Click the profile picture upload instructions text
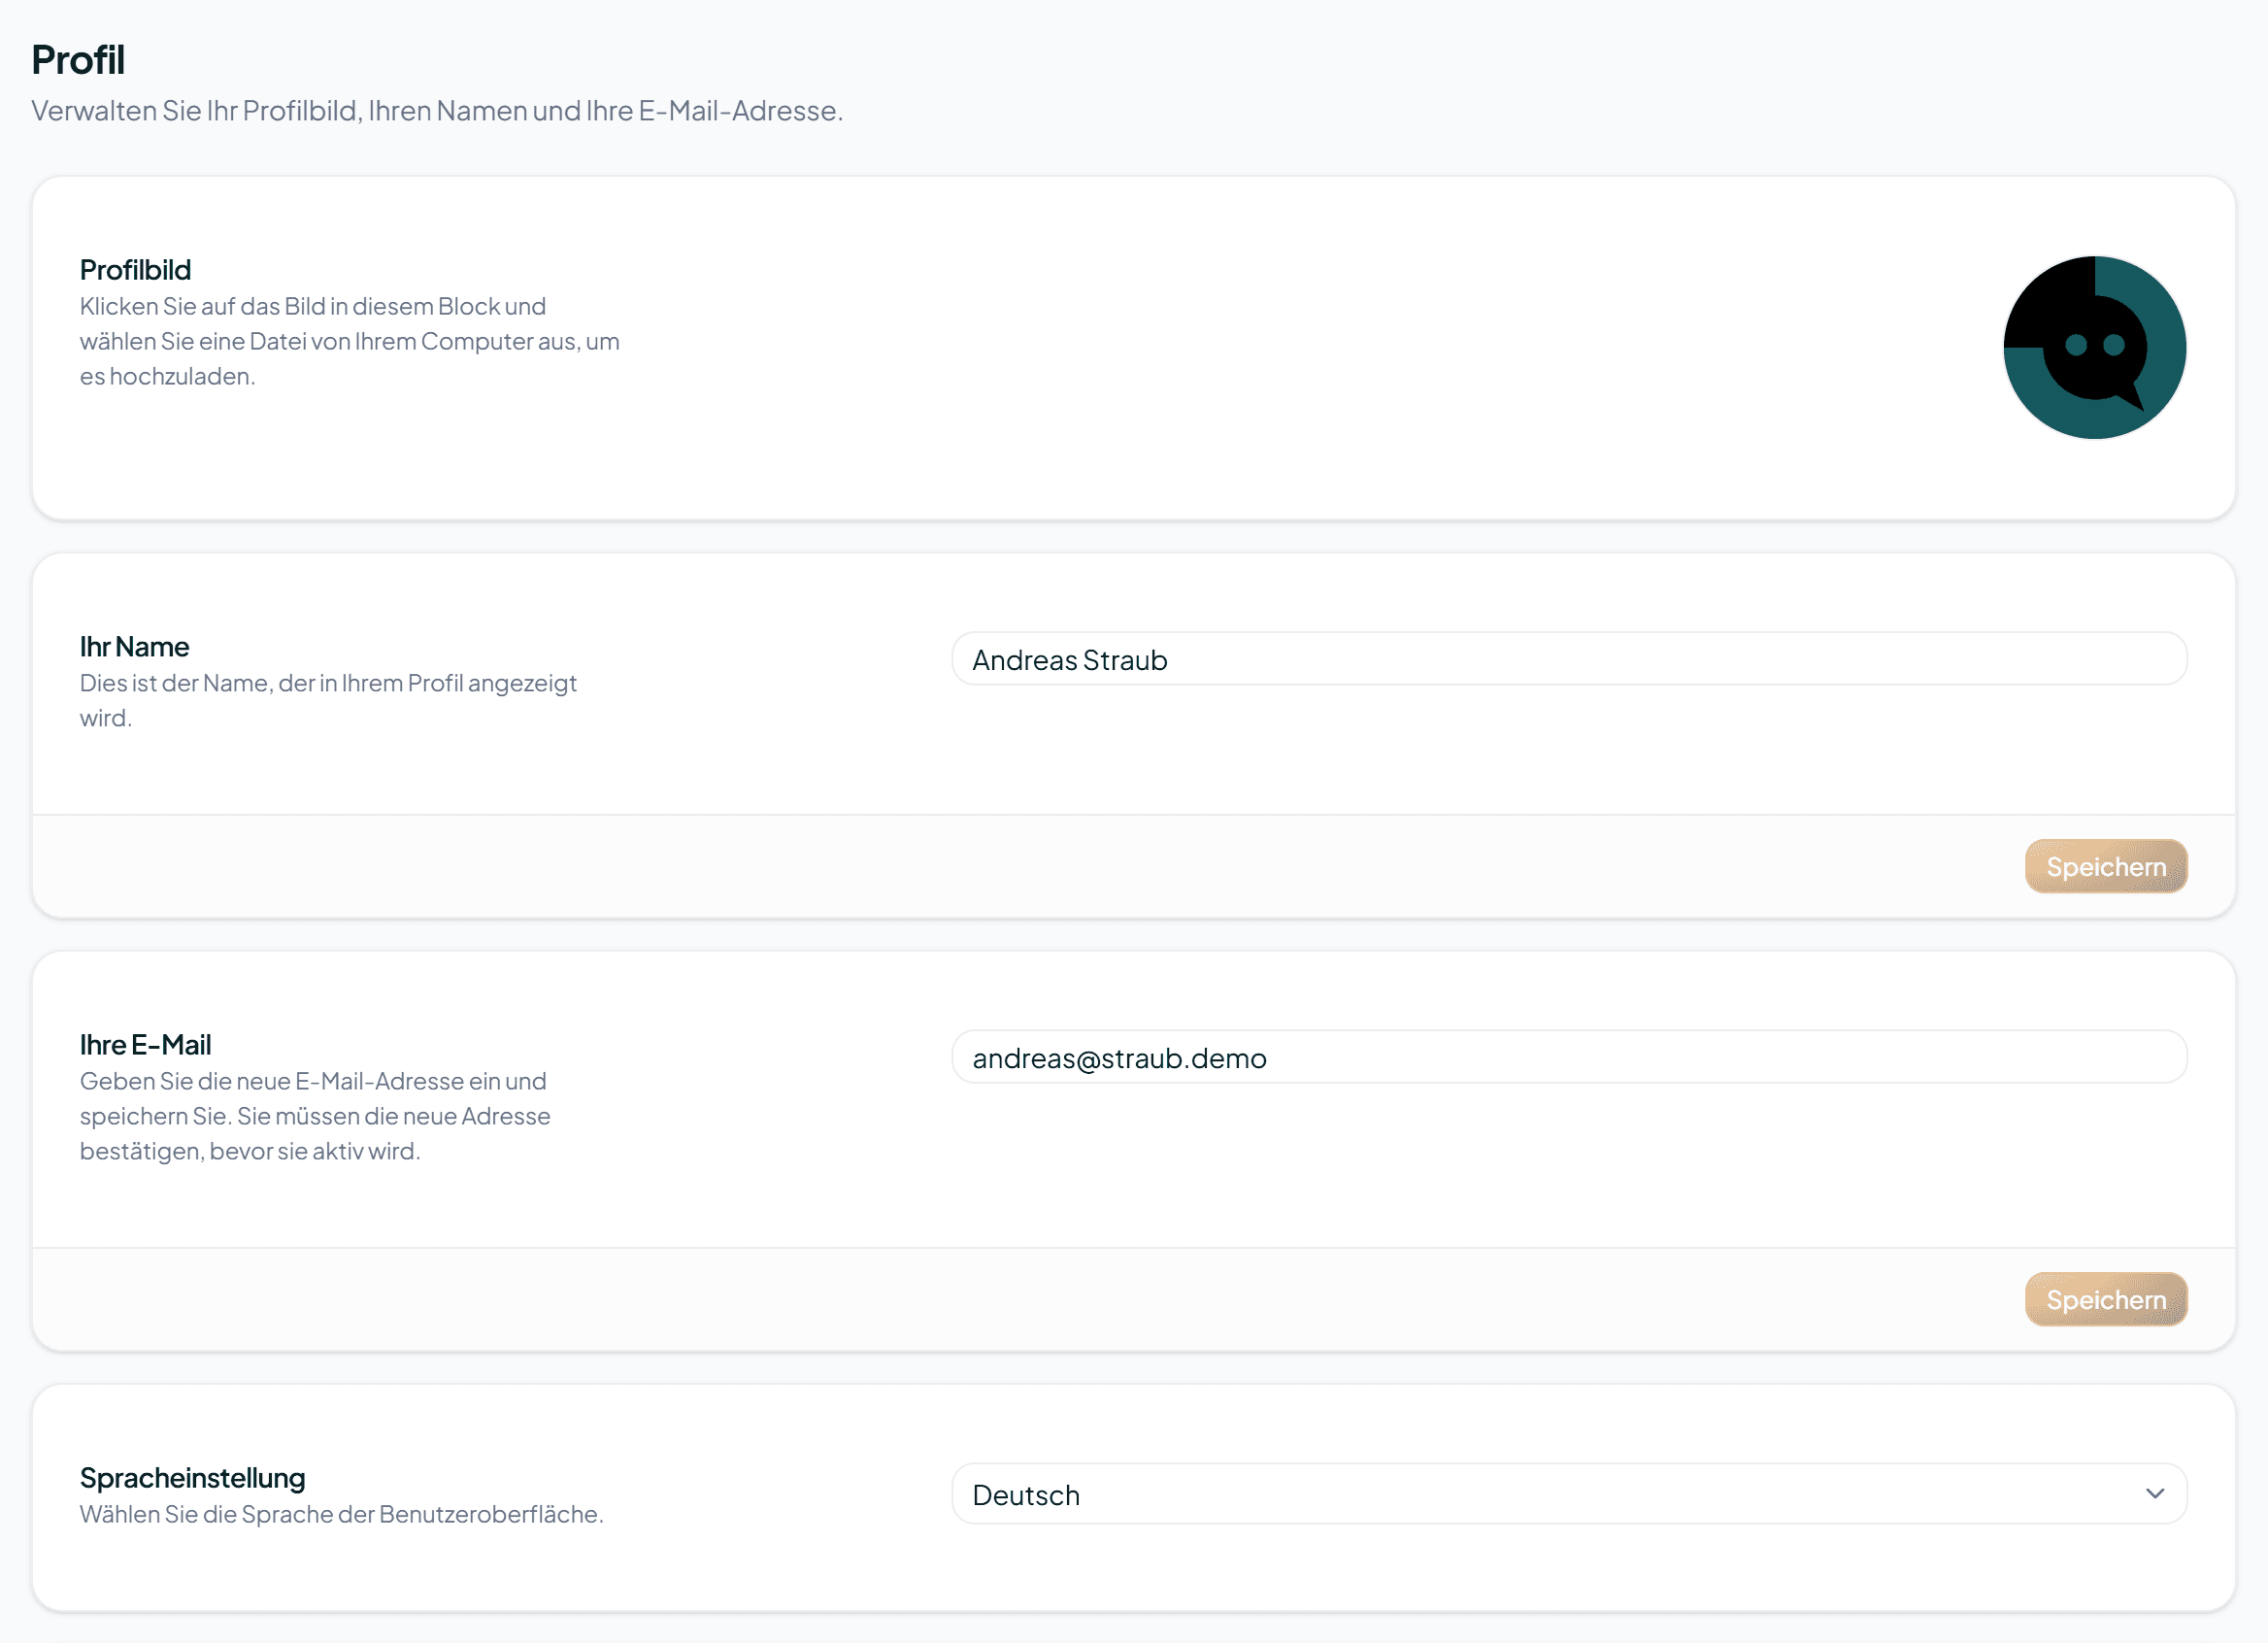 [349, 341]
